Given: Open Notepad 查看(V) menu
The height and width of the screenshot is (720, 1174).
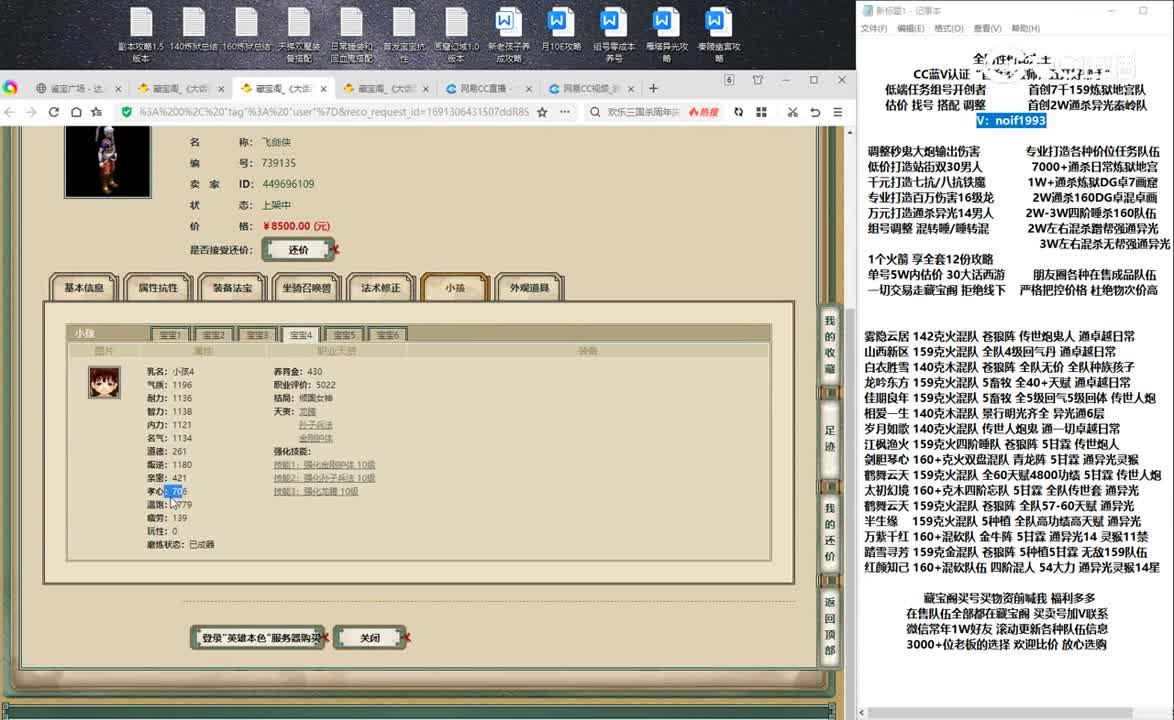Looking at the screenshot, I should point(988,28).
